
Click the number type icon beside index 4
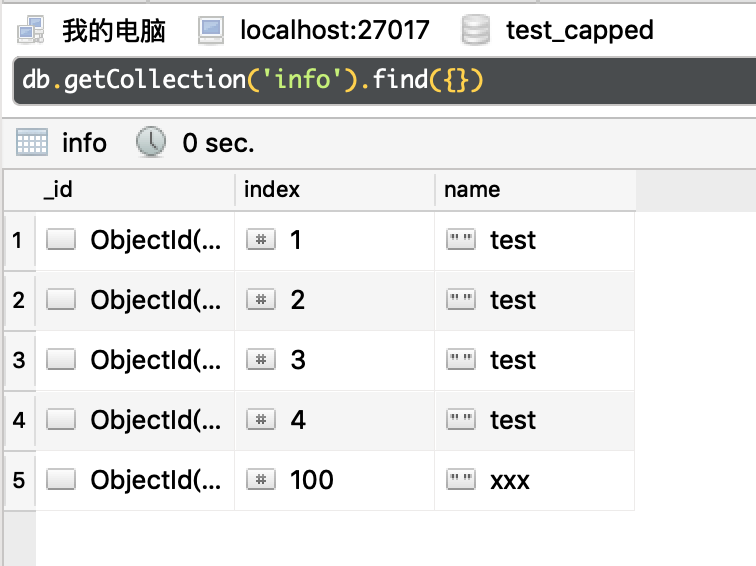261,419
